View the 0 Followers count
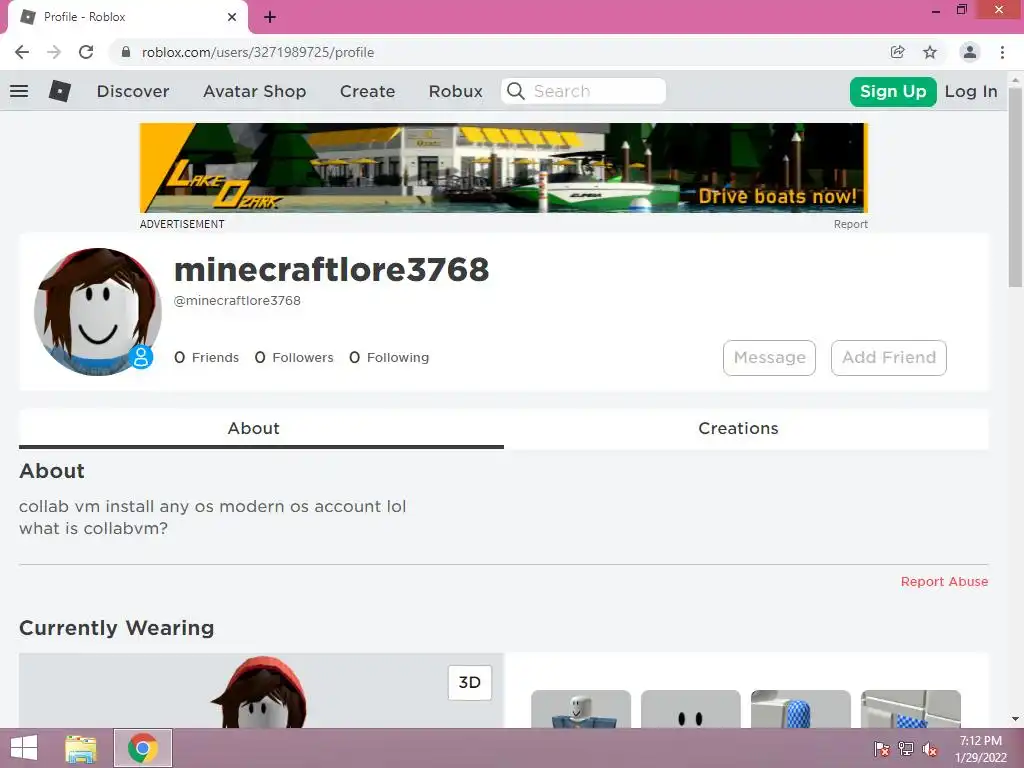The height and width of the screenshot is (768, 1024). click(x=294, y=357)
